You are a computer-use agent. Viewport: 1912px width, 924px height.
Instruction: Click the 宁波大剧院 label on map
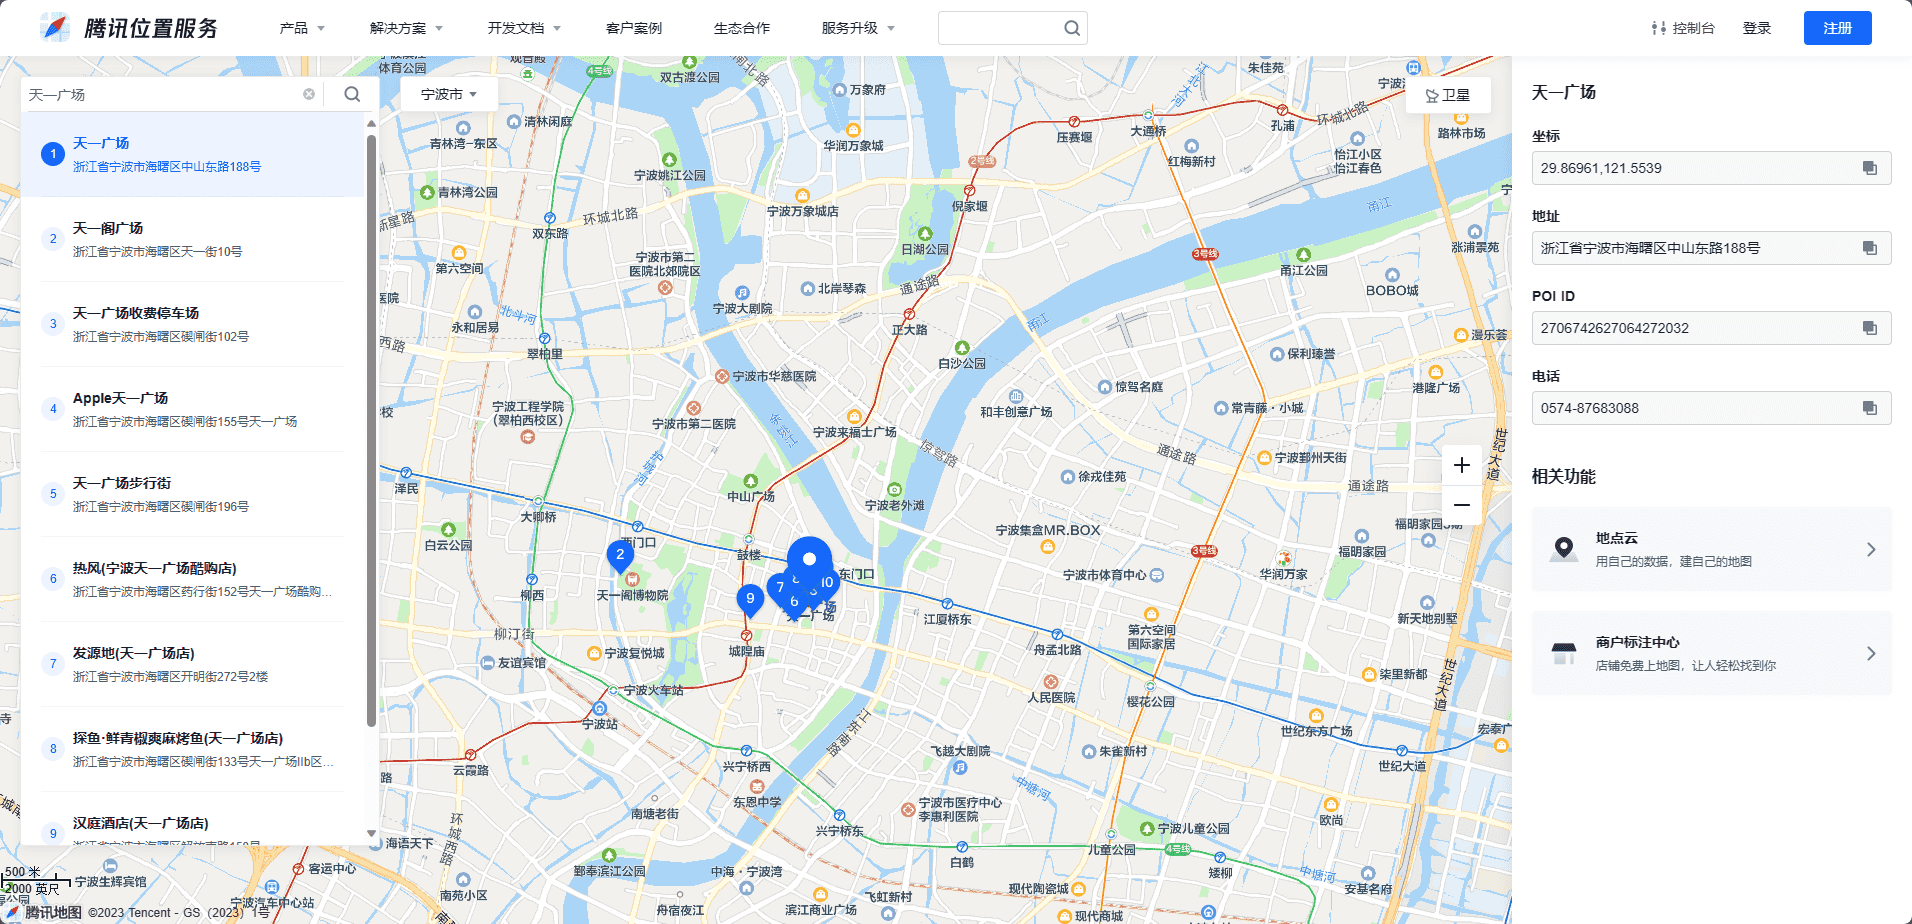[x=742, y=308]
